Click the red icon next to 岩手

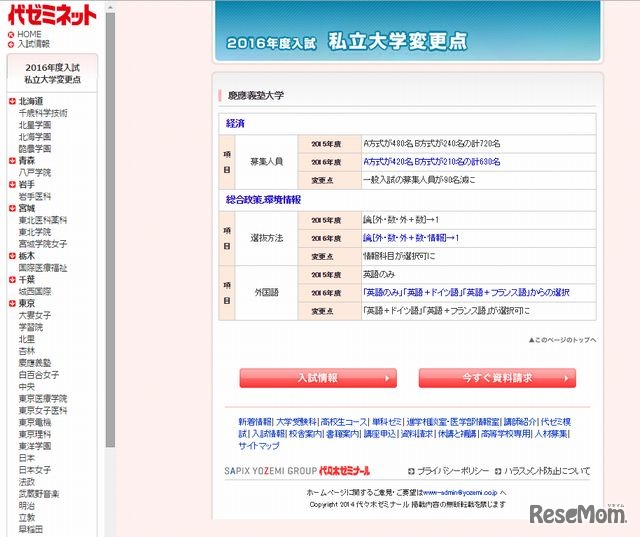pyautogui.click(x=12, y=184)
